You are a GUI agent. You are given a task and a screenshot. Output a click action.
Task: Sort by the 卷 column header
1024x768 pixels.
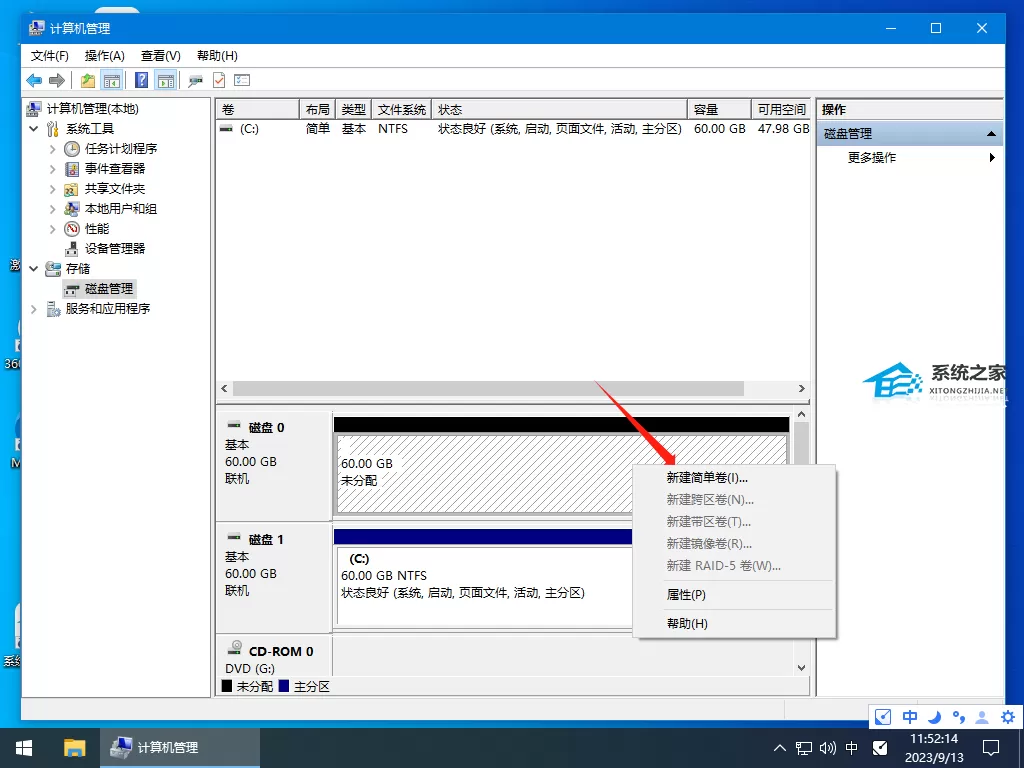point(258,109)
